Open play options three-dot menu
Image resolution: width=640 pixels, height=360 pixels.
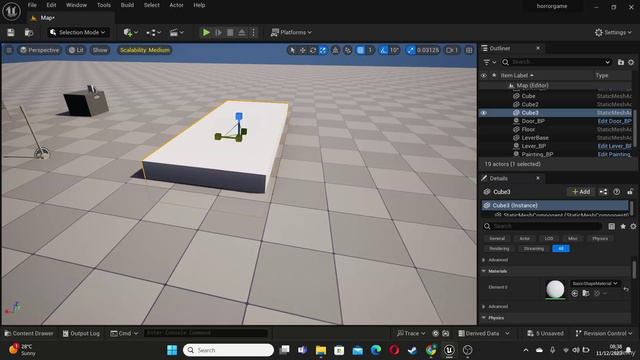coord(253,32)
